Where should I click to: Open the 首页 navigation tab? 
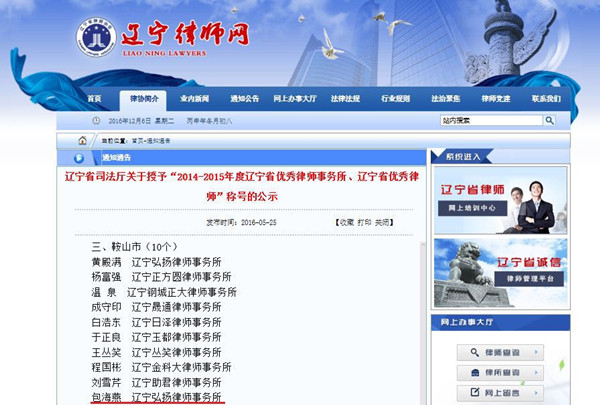coord(94,99)
